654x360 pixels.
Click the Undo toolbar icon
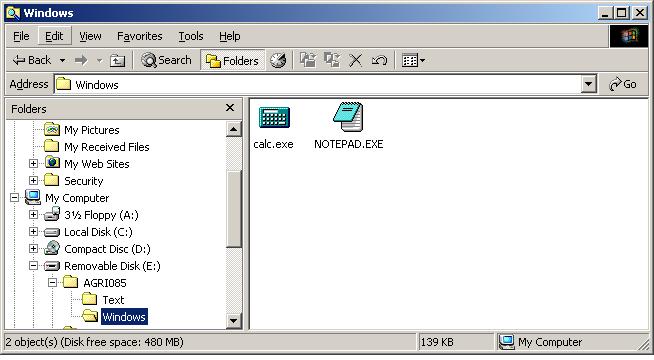point(379,60)
